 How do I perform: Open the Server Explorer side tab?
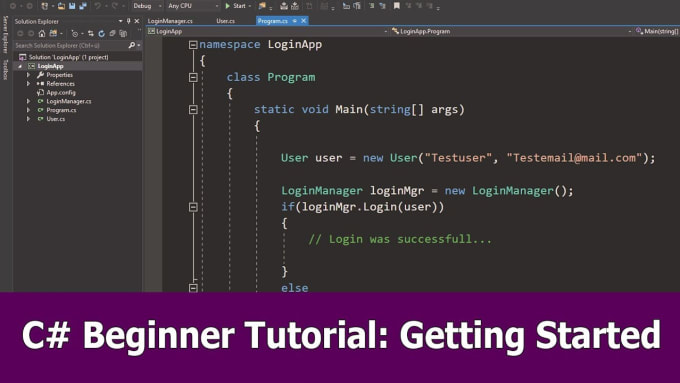point(5,34)
